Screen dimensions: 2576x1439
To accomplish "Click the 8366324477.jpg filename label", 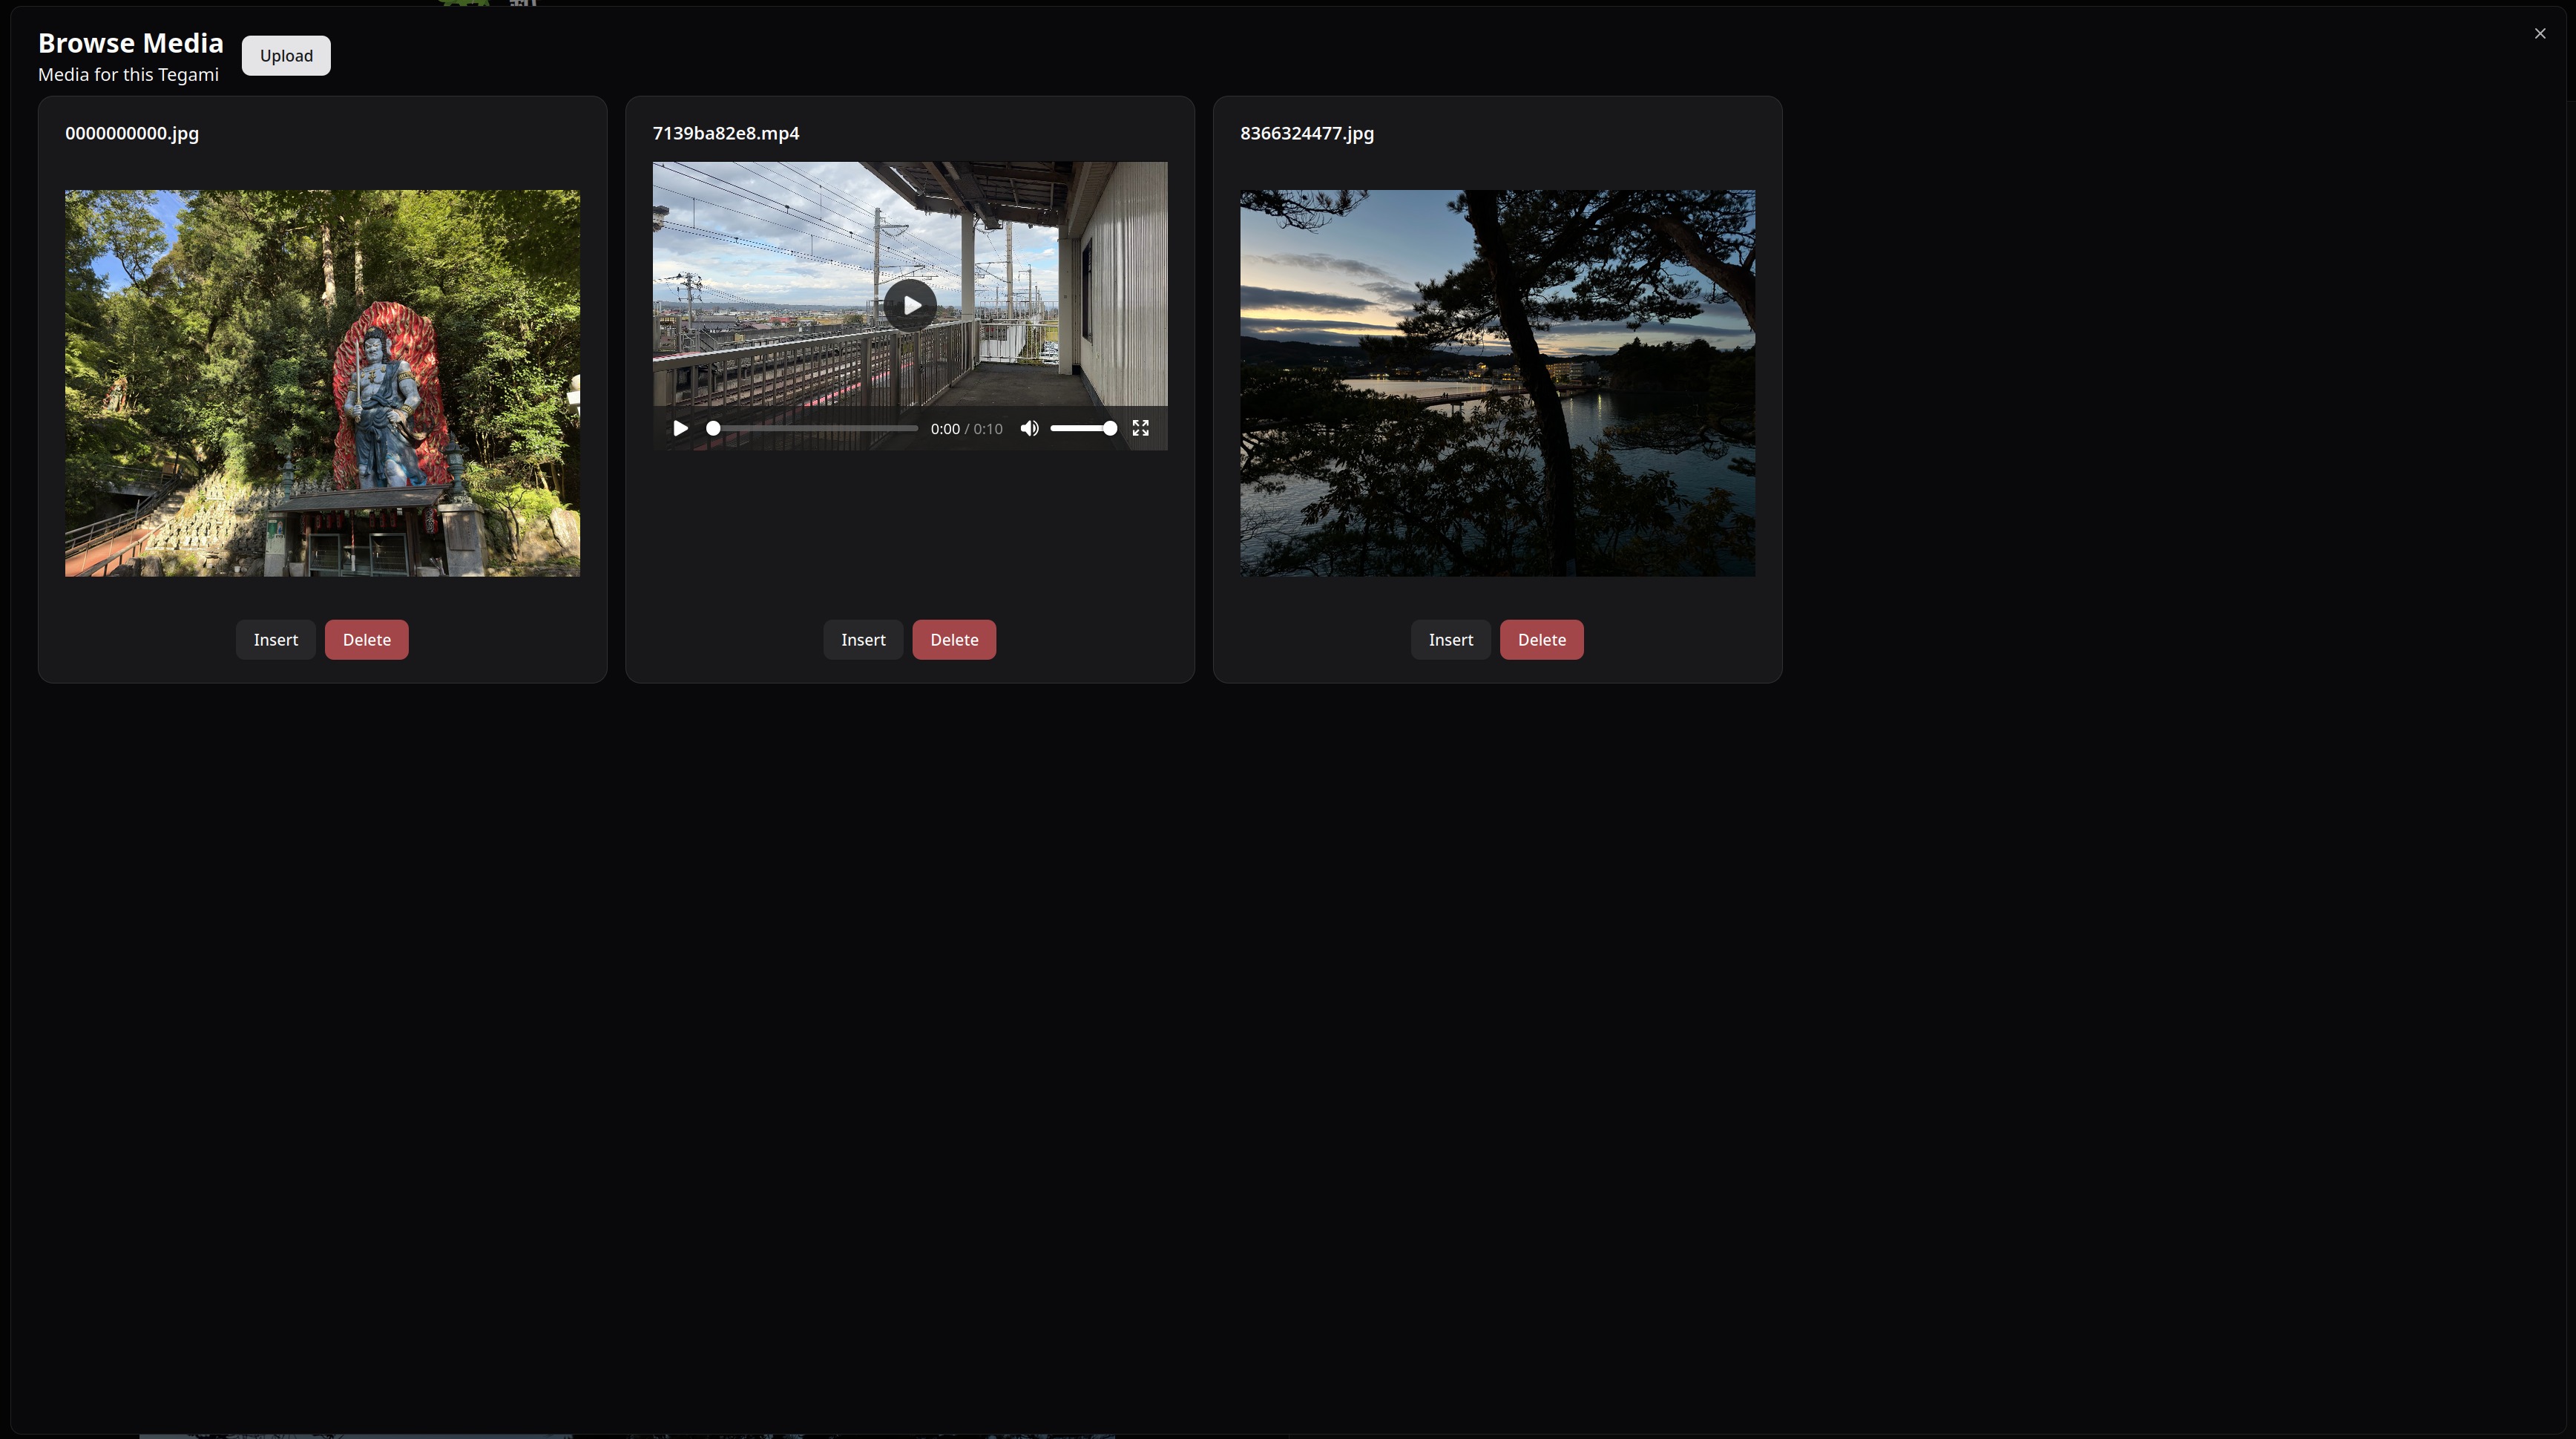I will 1307,133.
